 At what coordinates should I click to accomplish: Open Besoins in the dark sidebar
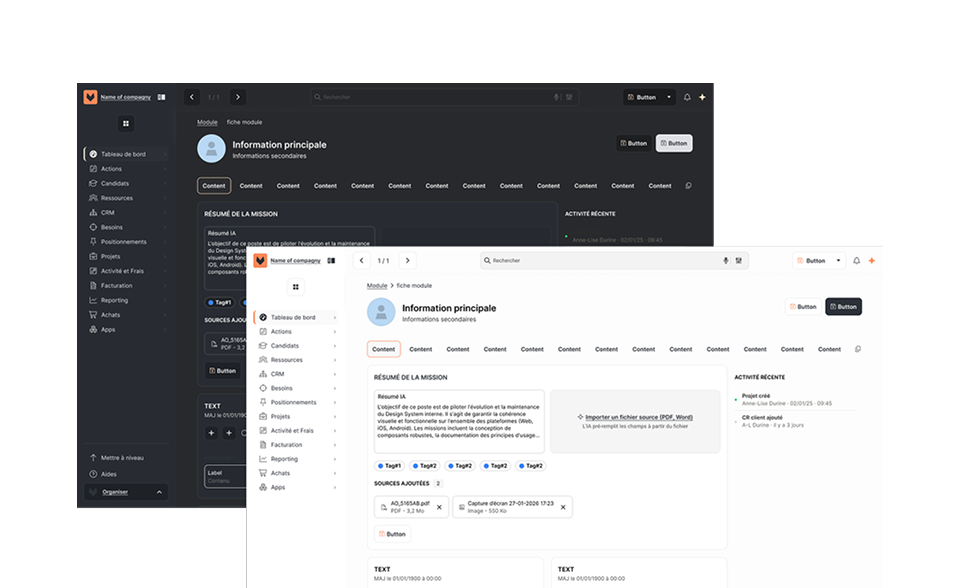click(x=127, y=227)
